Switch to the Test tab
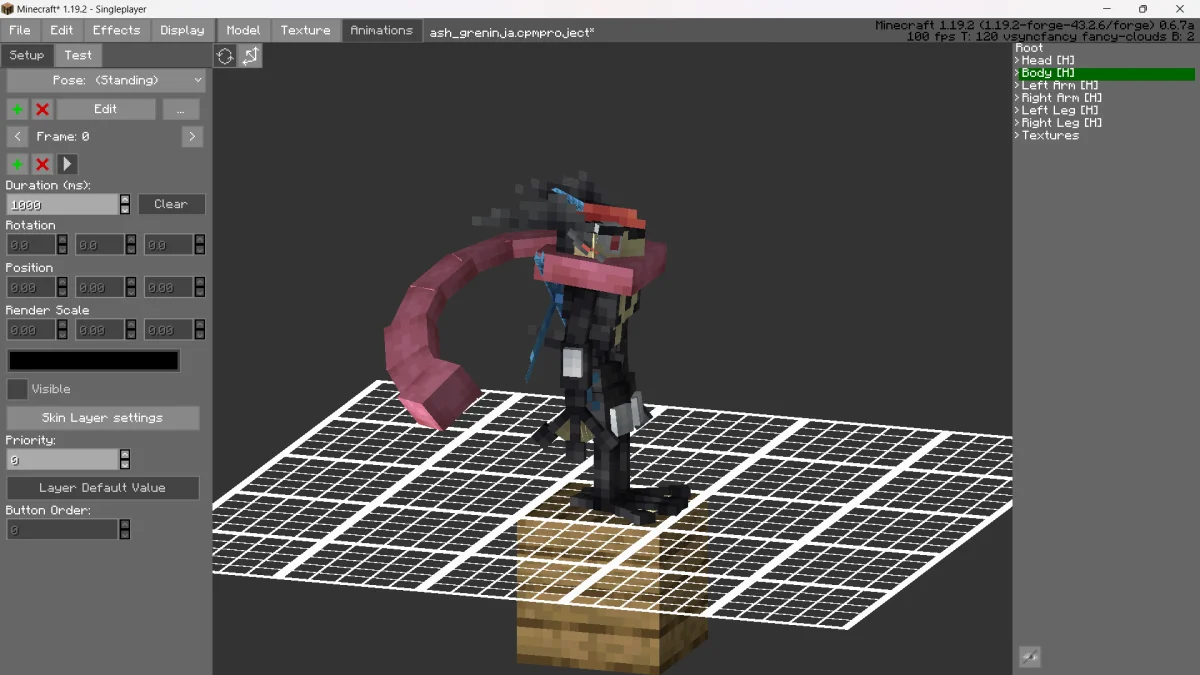The height and width of the screenshot is (675, 1200). pyautogui.click(x=78, y=55)
